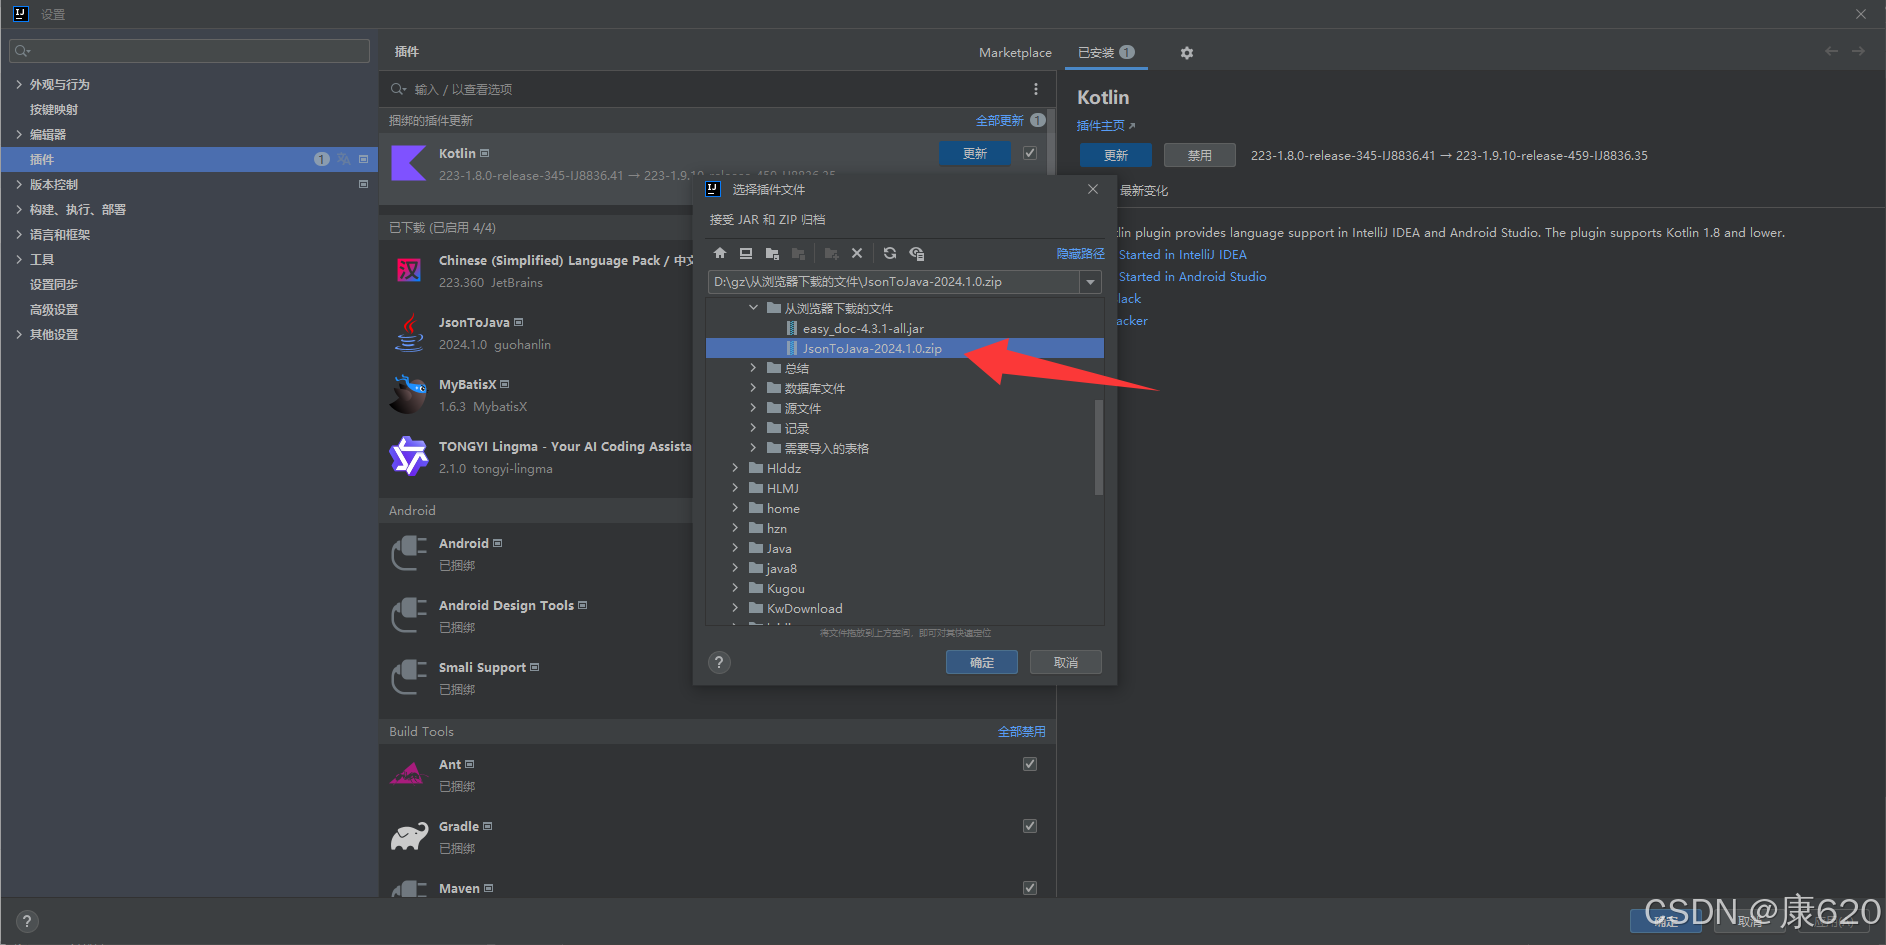1886x945 pixels.
Task: Open the plugins settings gear menu
Action: pos(1187,53)
